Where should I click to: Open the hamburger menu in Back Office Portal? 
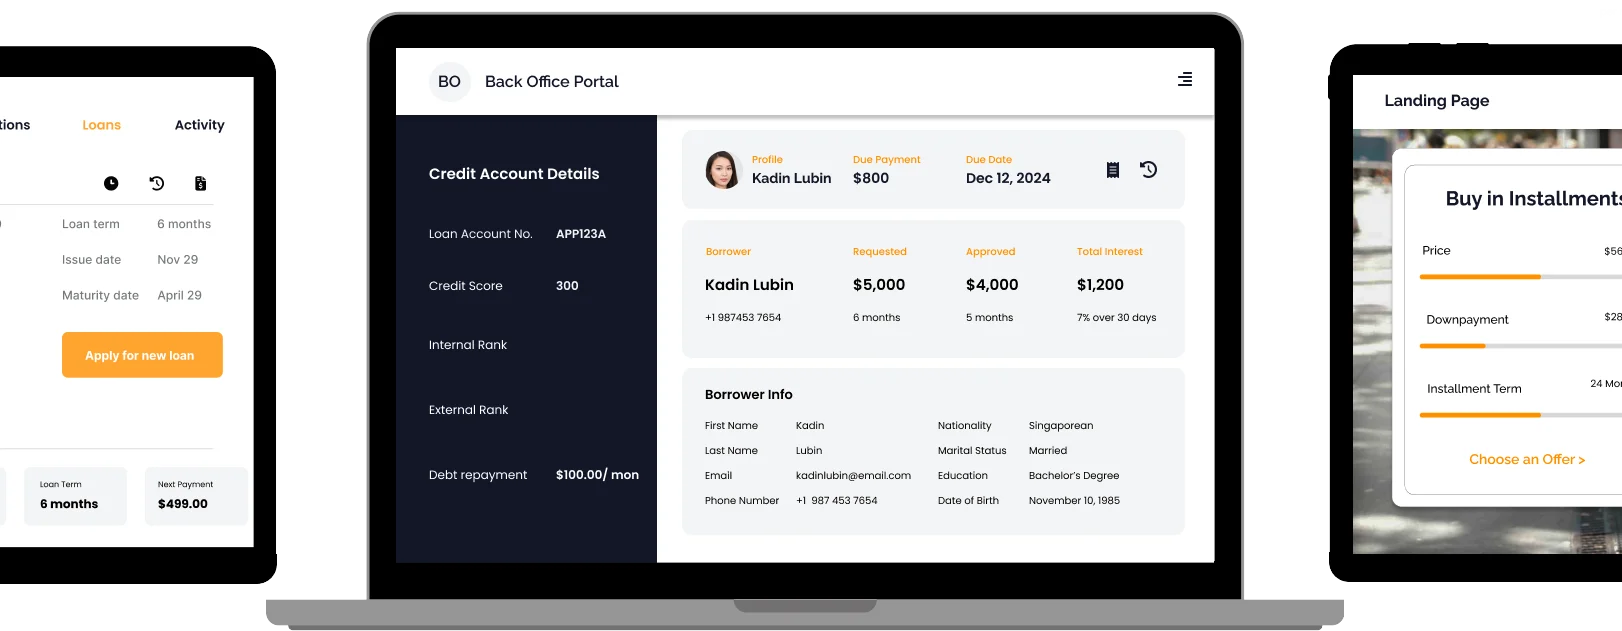point(1185,80)
